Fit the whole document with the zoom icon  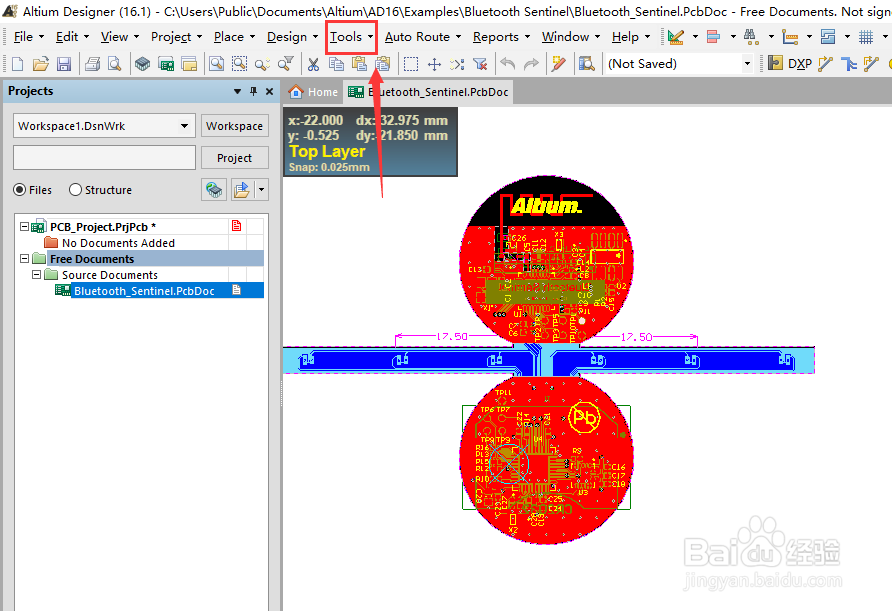[216, 64]
